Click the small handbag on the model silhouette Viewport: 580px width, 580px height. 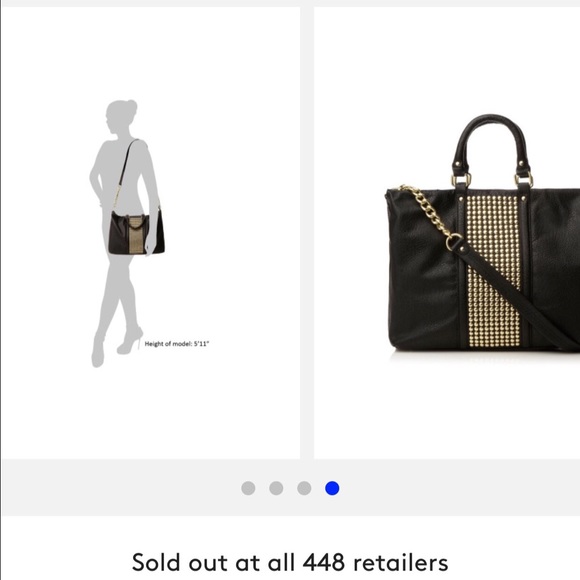tap(136, 233)
